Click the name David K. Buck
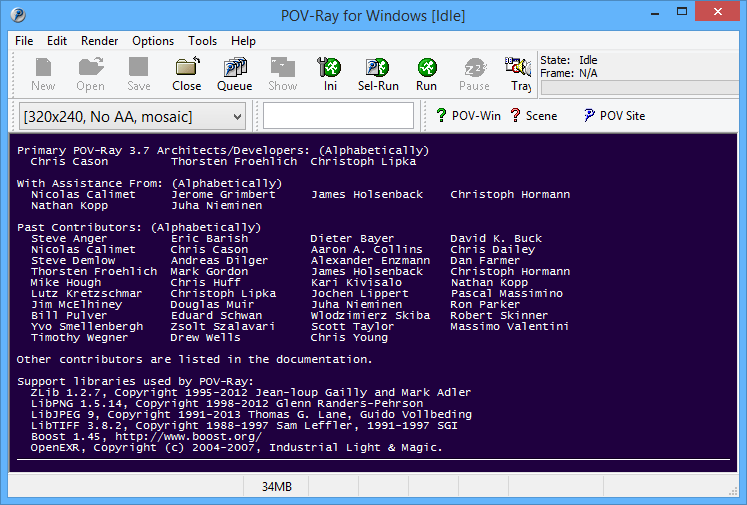Viewport: 747px width, 505px height. [496, 238]
